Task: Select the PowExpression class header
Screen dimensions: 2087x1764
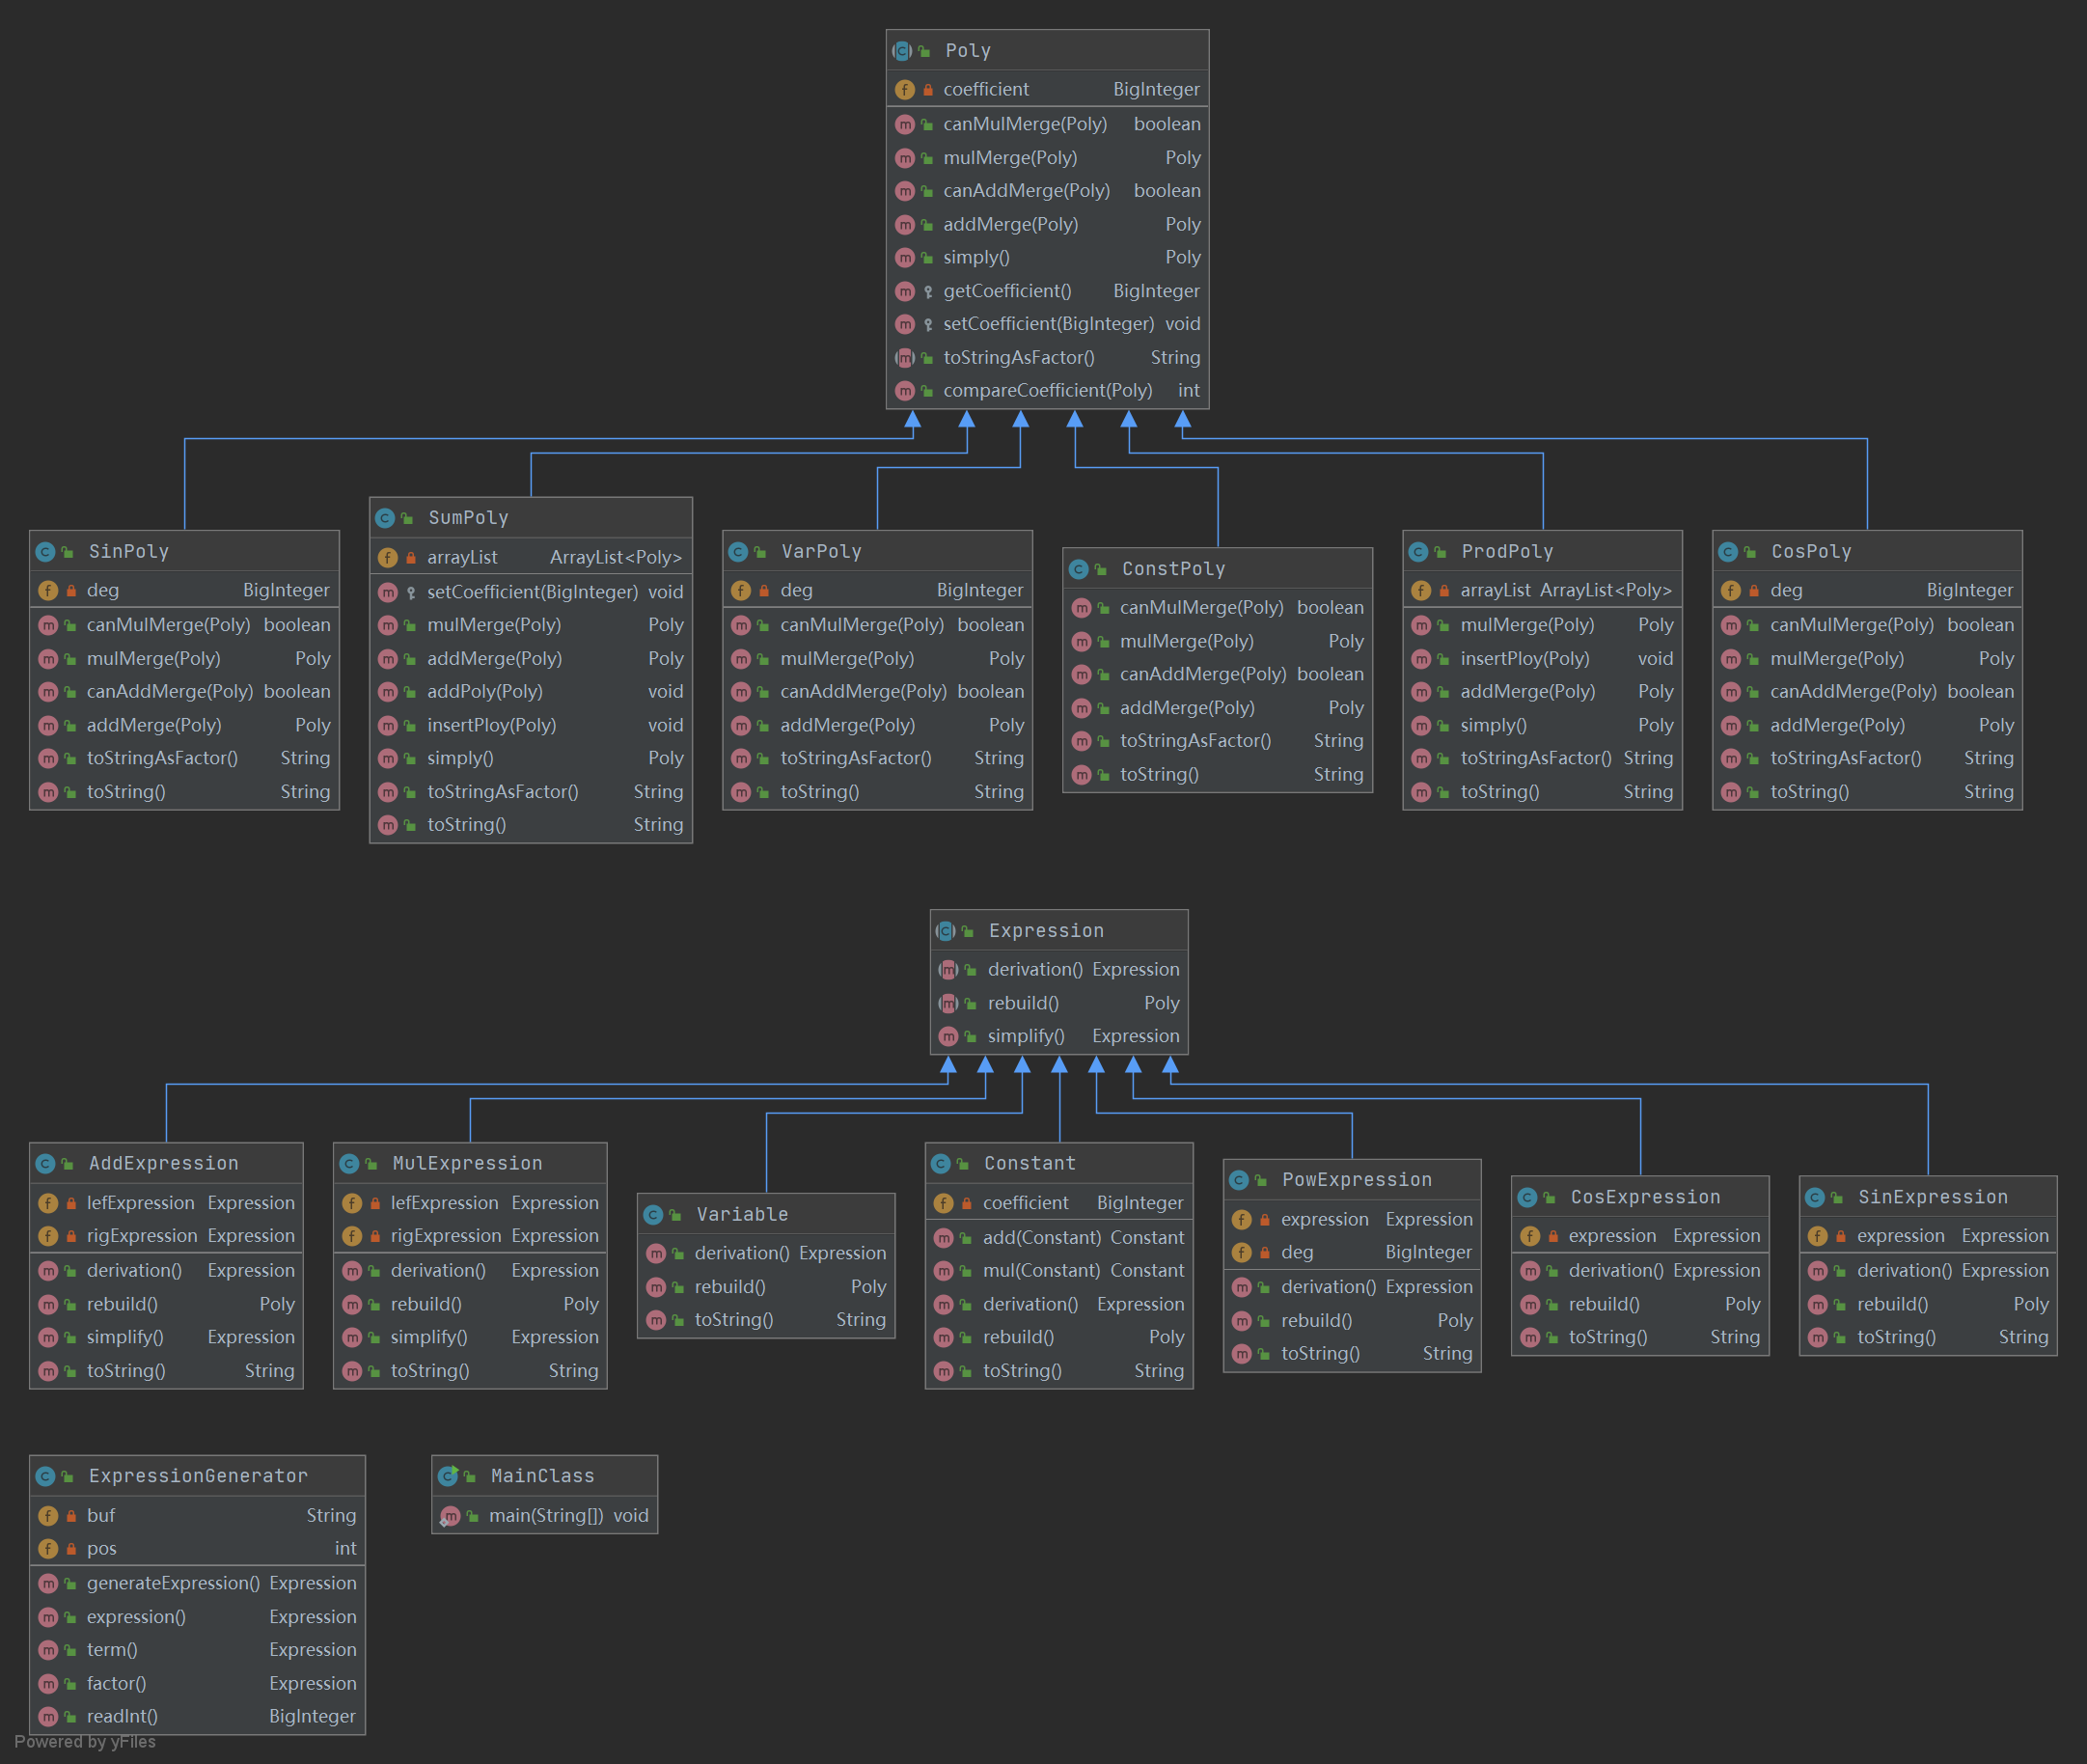Action: pyautogui.click(x=1356, y=1180)
